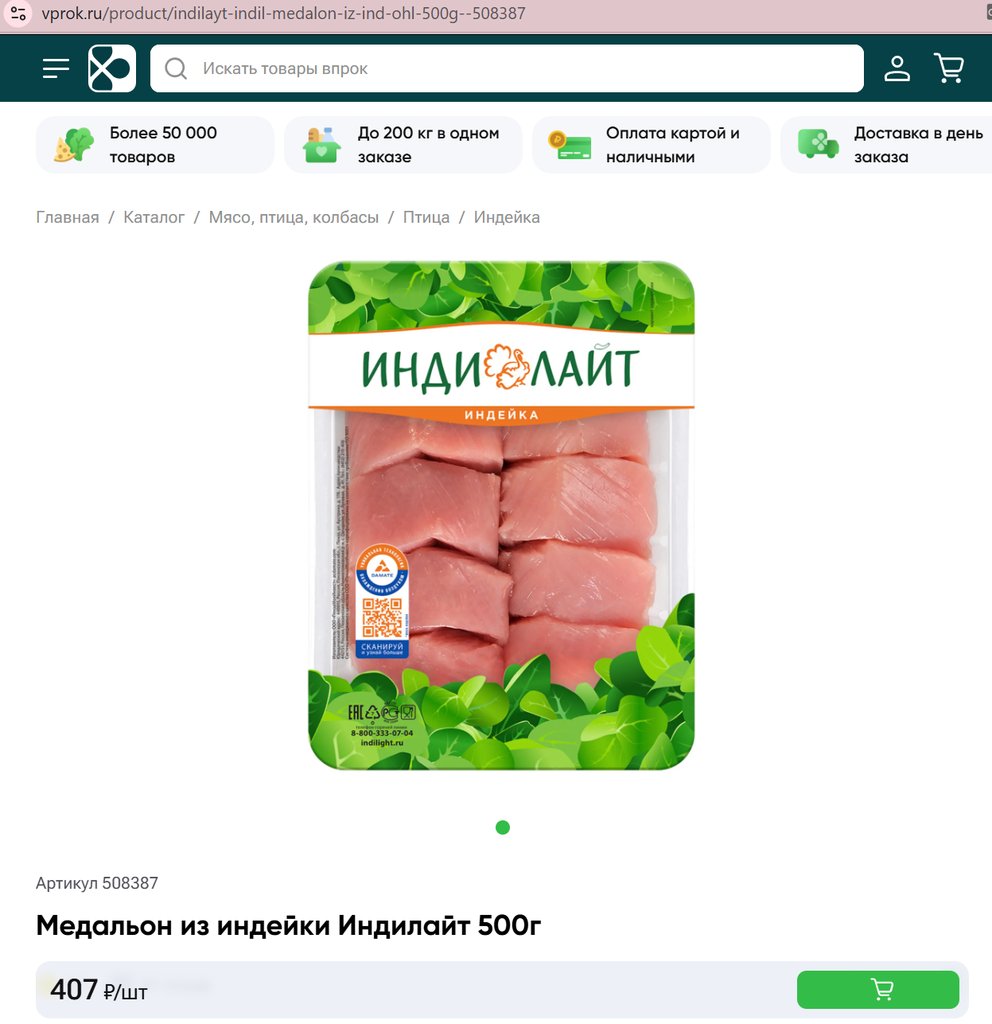Image resolution: width=992 pixels, height=1024 pixels.
Task: Navigate to 'Мясо, птица, колбасы' breadcrumb
Action: (x=294, y=217)
